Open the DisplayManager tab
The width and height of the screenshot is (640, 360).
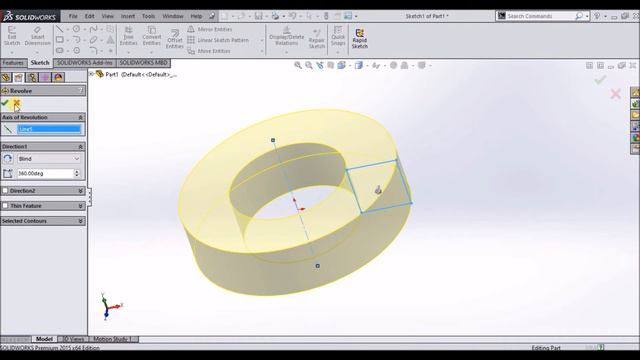click(x=58, y=78)
